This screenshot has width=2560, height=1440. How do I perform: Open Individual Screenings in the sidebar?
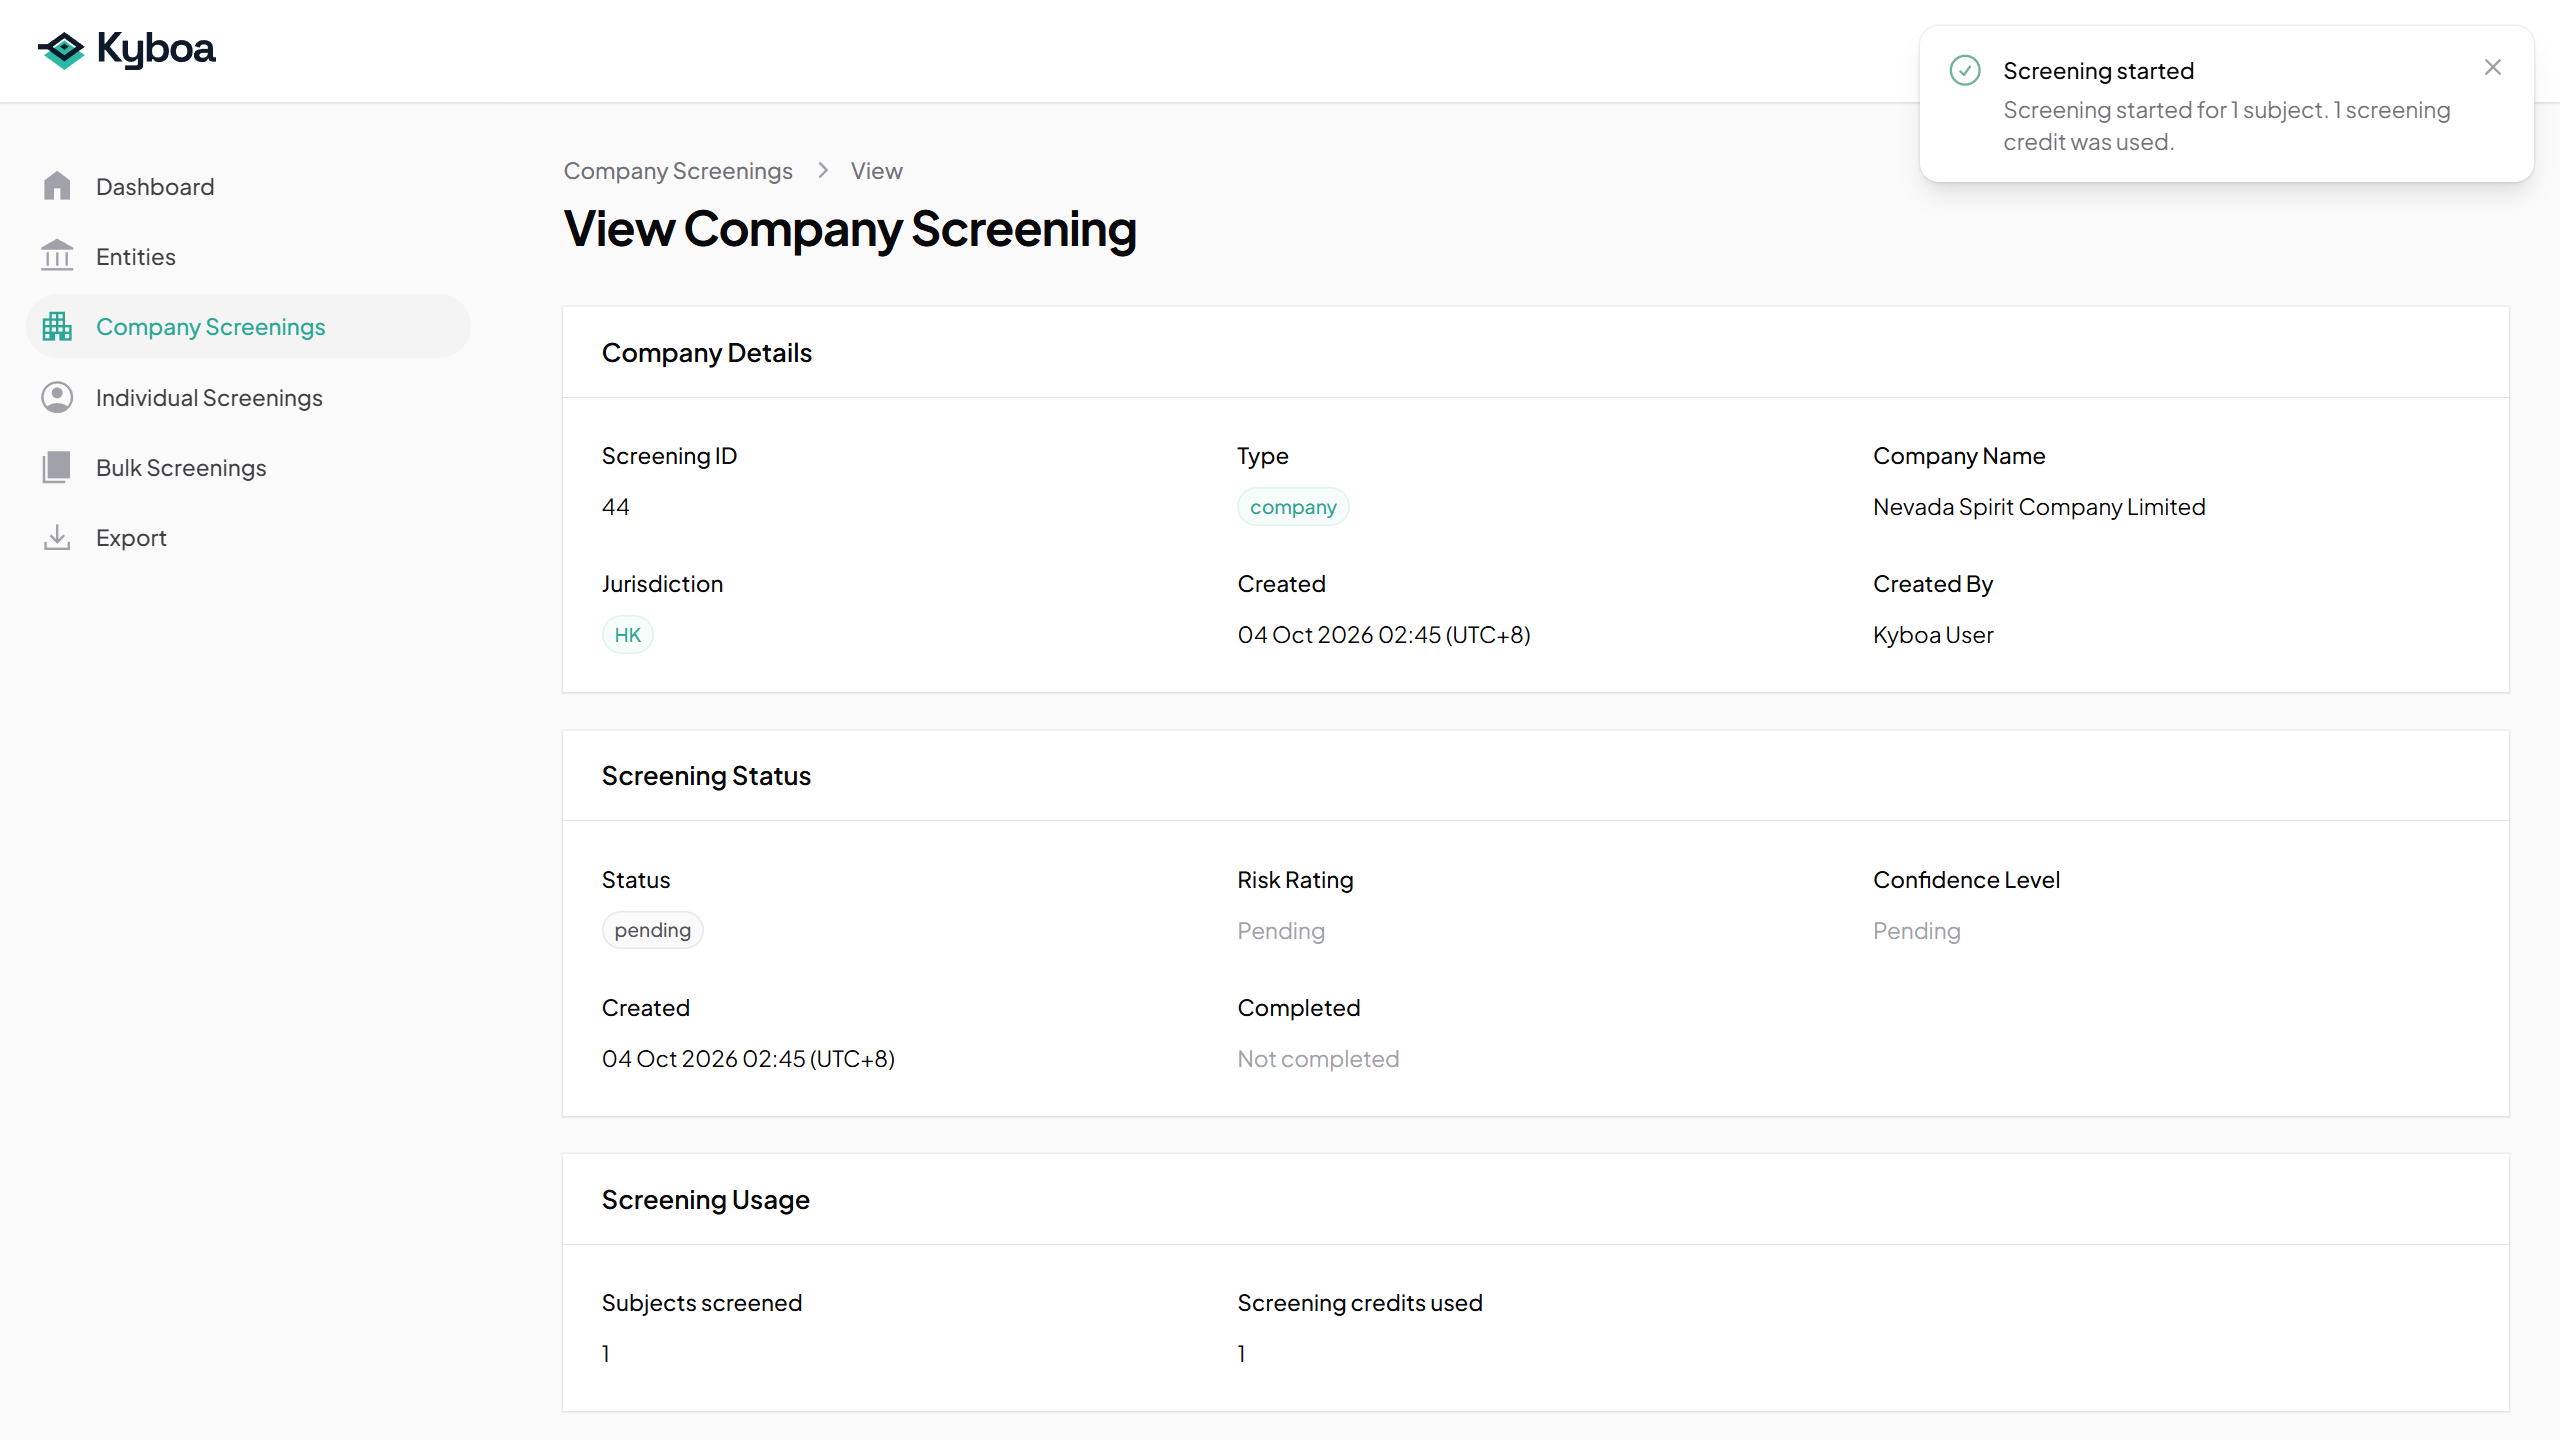[248, 397]
